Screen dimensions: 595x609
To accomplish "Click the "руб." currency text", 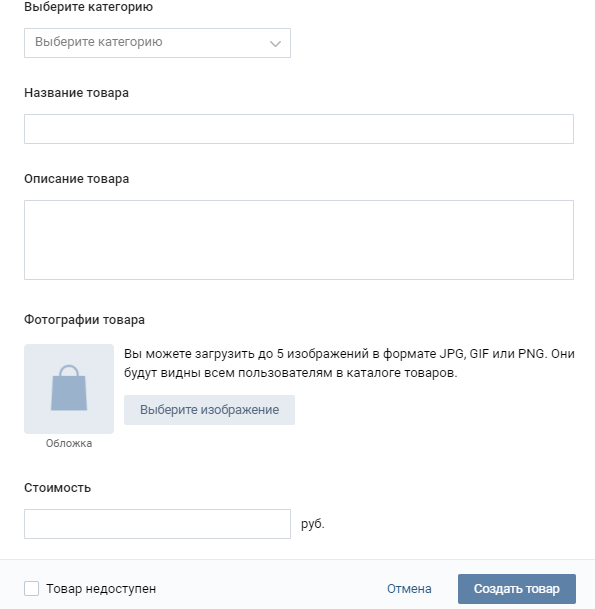I will [x=313, y=524].
